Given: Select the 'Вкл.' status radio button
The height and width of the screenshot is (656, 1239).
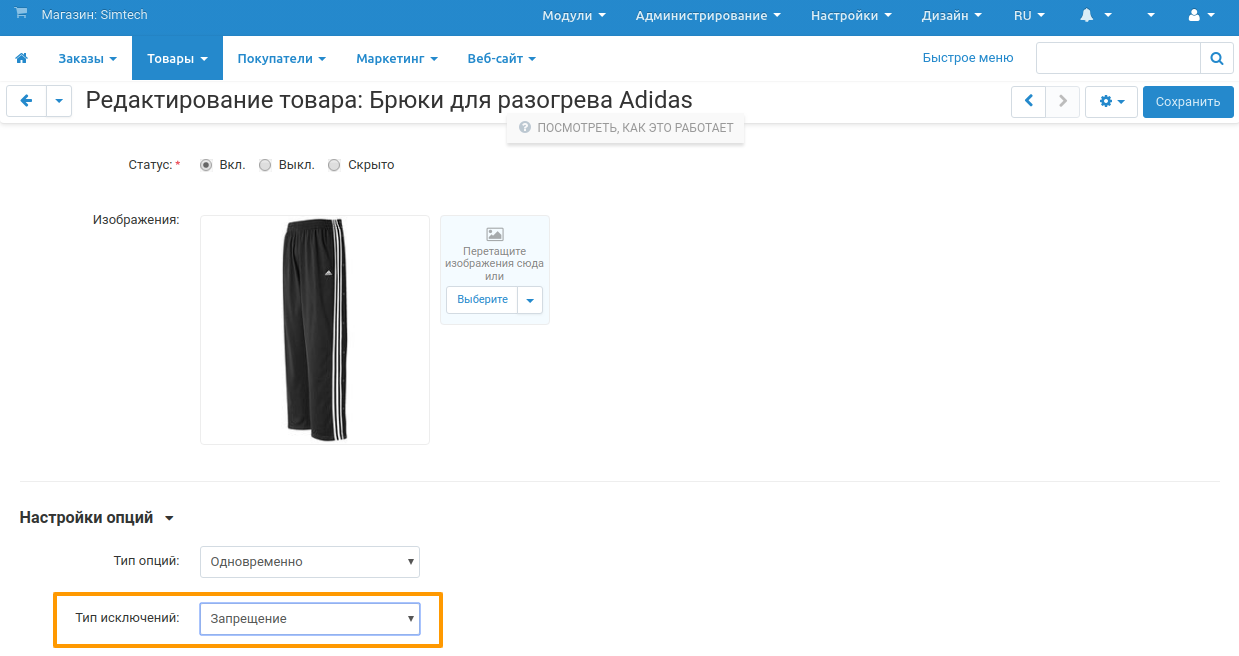Looking at the screenshot, I should (206, 165).
